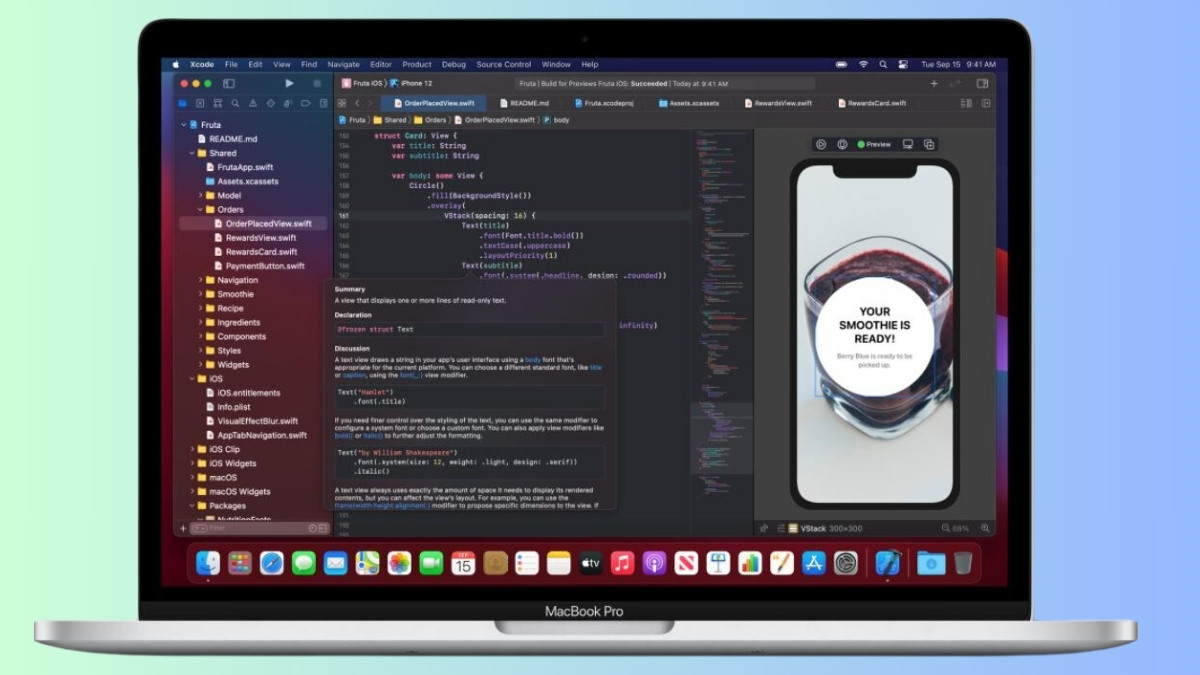
Task: Select the Source Control navigator icon
Action: coord(199,103)
